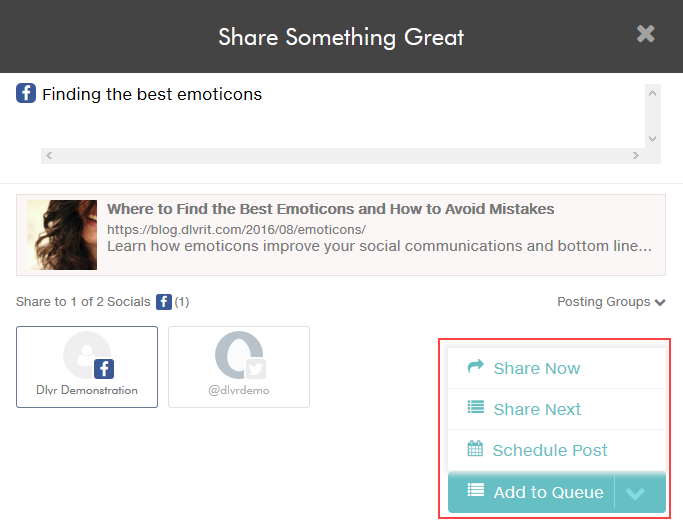This screenshot has width=683, height=529.
Task: Click the Share Next list icon
Action: coord(476,407)
